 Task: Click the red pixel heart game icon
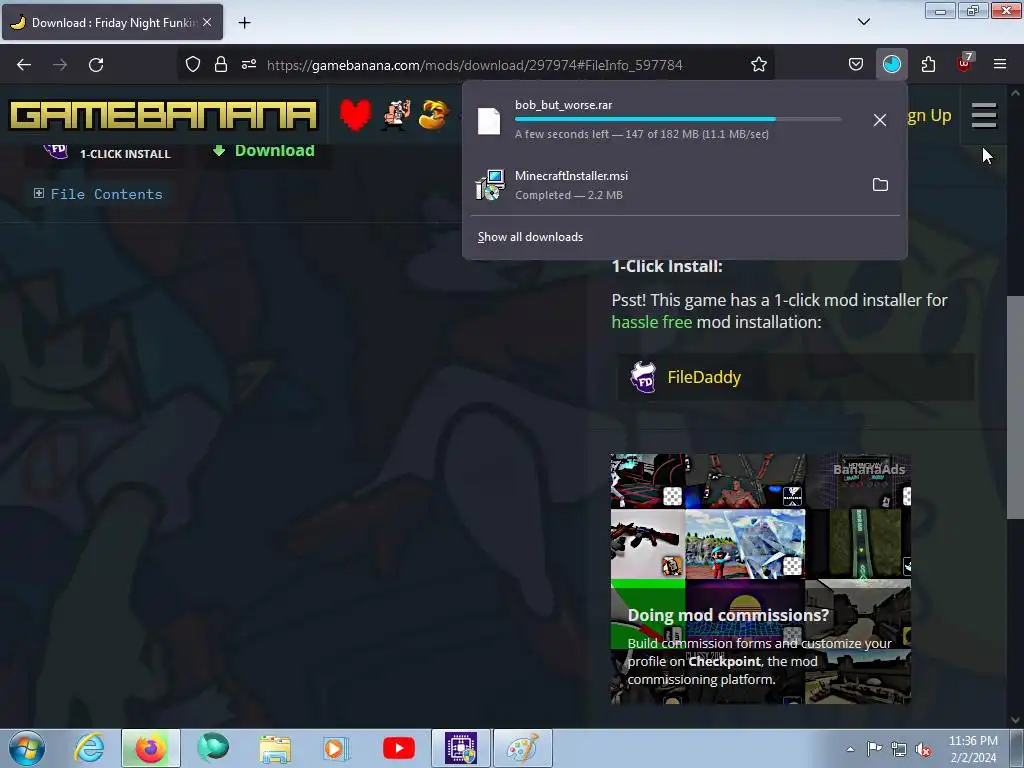[x=355, y=115]
